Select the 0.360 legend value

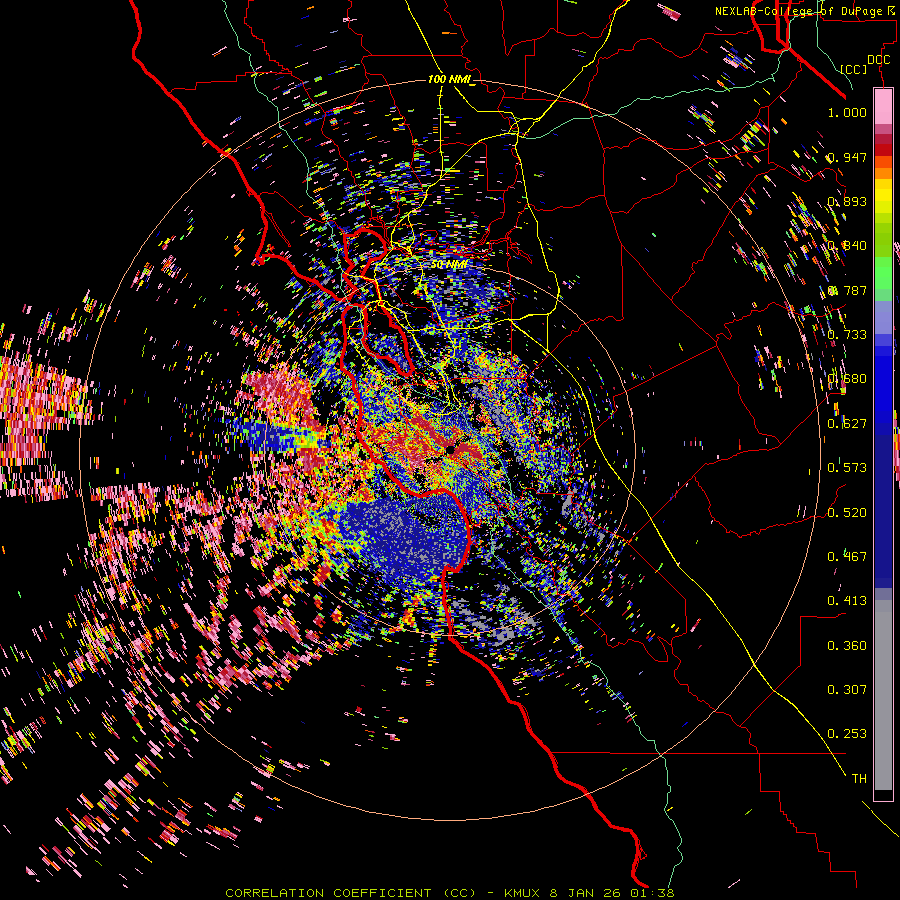847,646
